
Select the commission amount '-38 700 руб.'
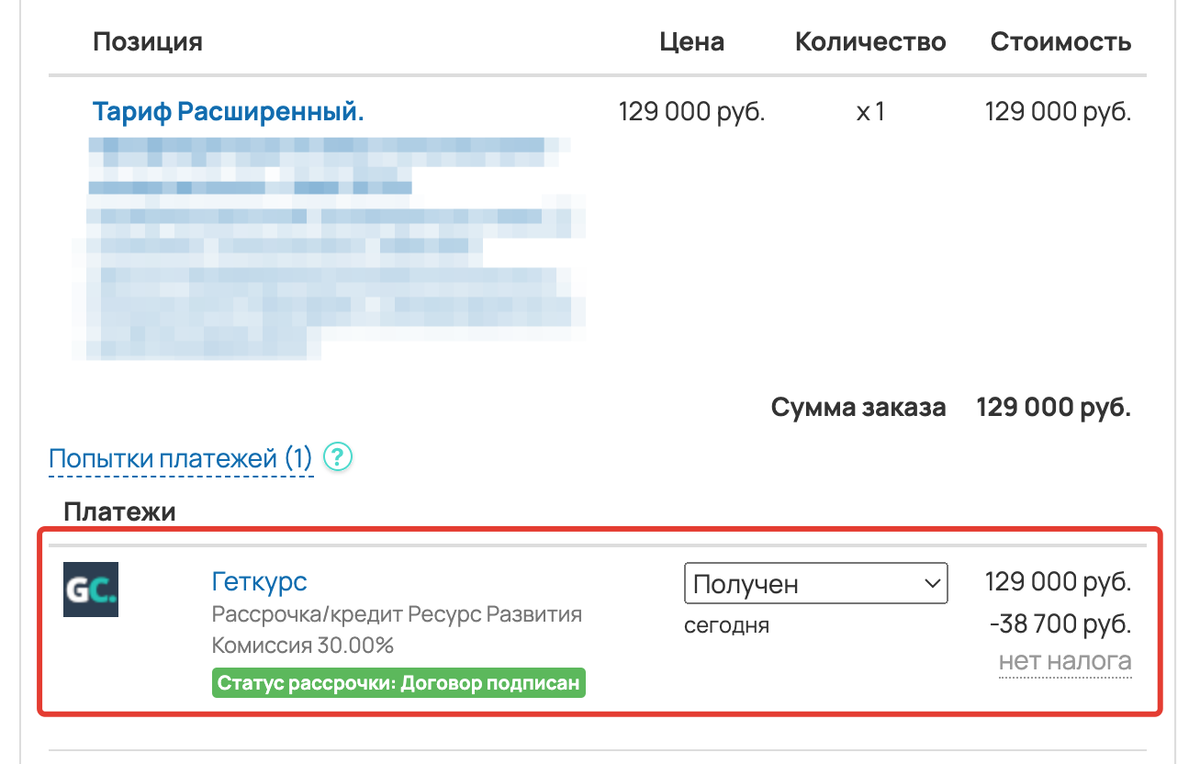(x=1060, y=625)
